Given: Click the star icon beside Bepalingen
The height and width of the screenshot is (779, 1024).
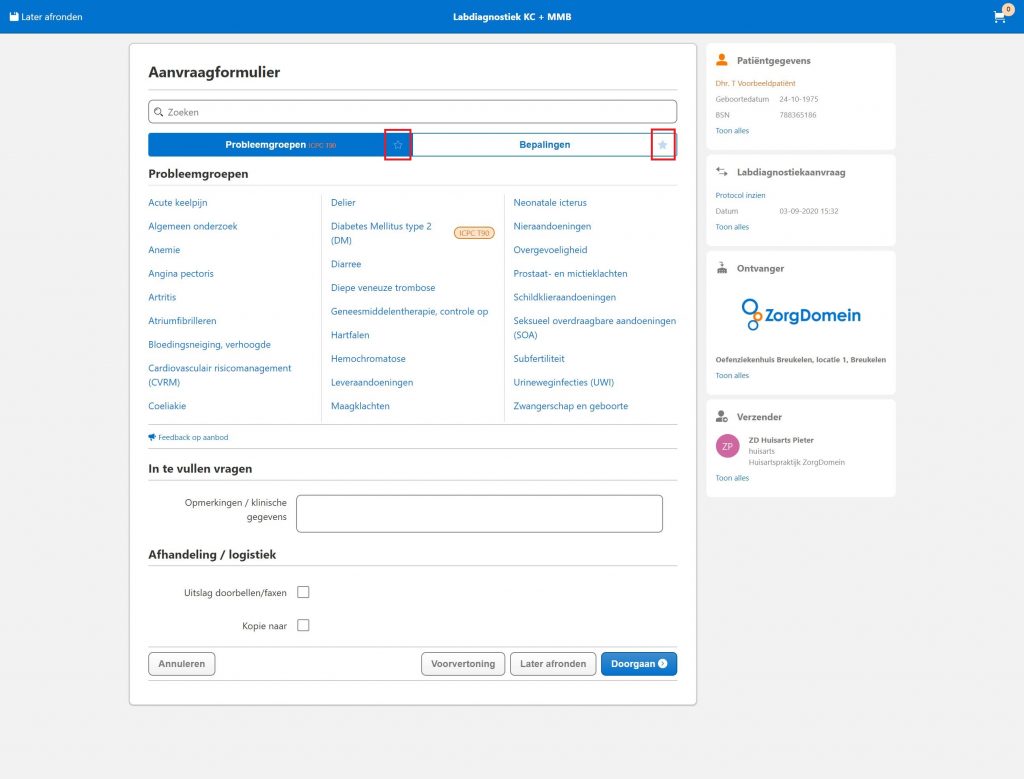Looking at the screenshot, I should coord(662,145).
